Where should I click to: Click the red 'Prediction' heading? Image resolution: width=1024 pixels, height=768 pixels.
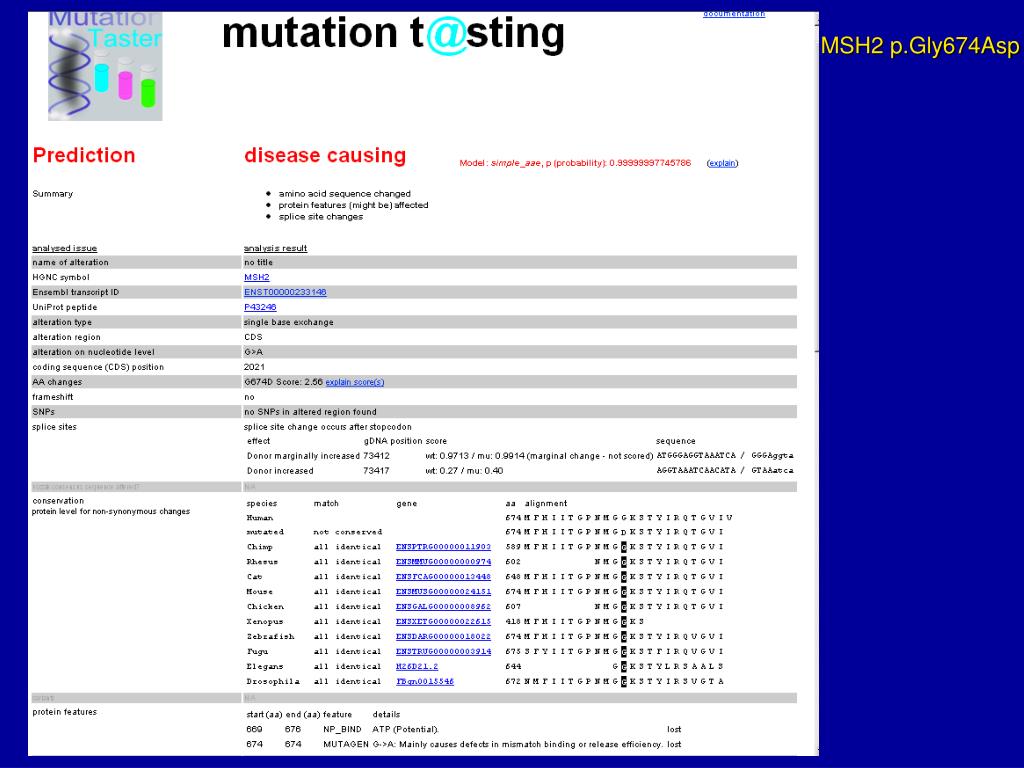click(x=84, y=155)
